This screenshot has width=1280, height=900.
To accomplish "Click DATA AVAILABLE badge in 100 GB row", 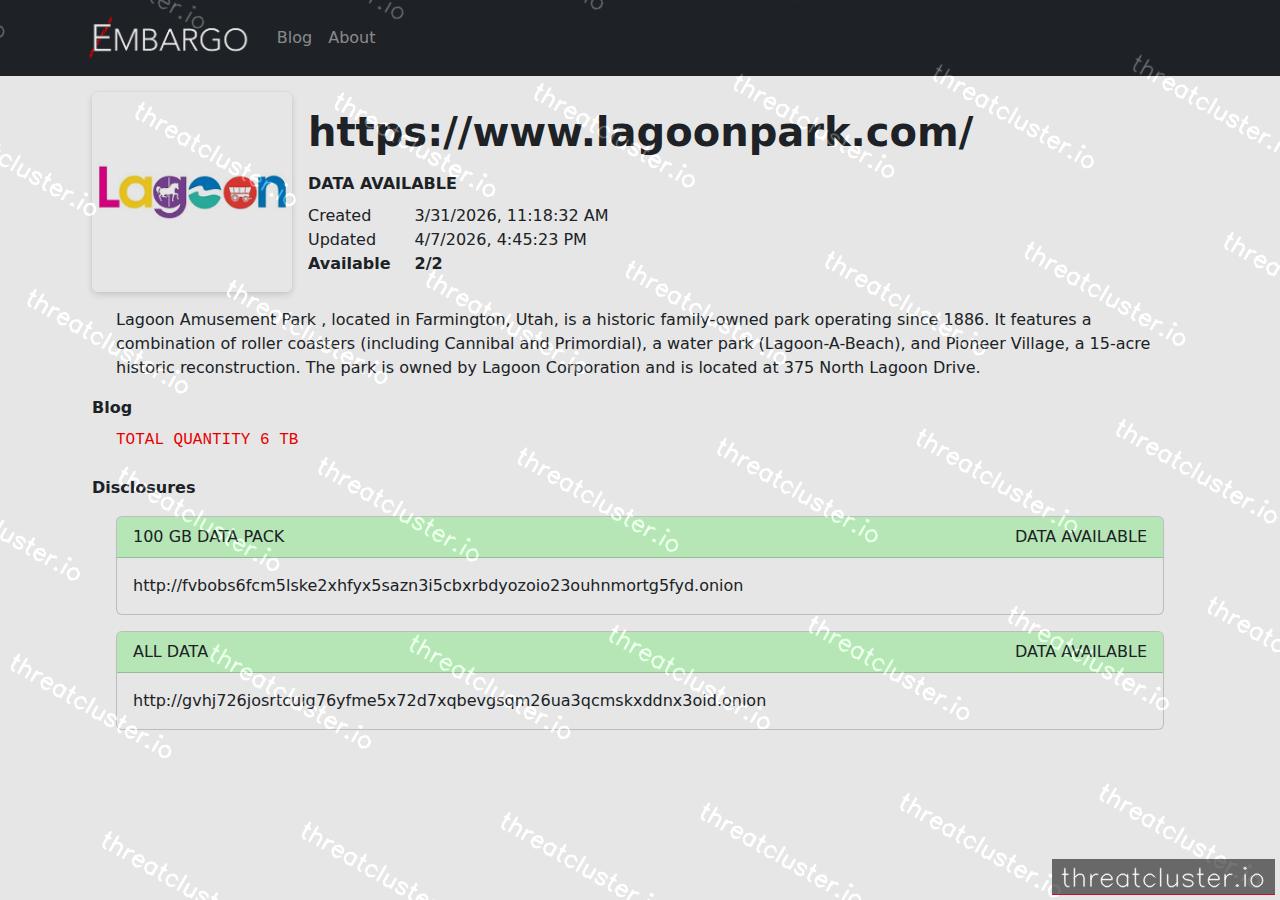I will coord(1081,537).
